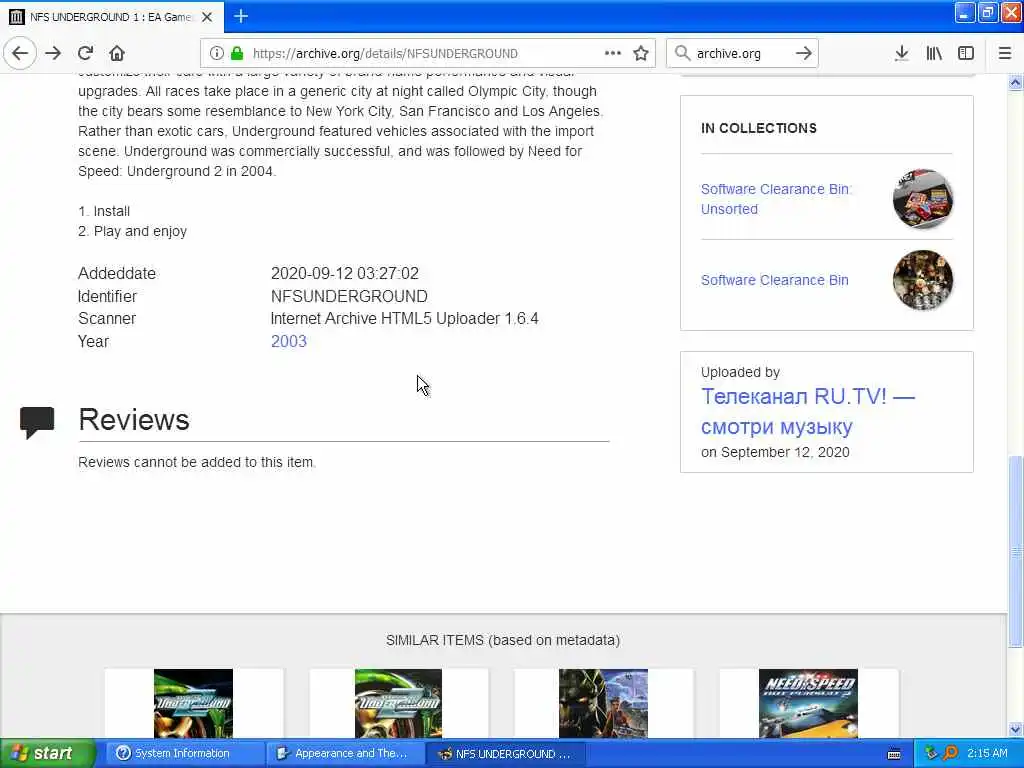Viewport: 1024px width, 768px height.
Task: Click the Software Clearance Bin round thumbnail
Action: pyautogui.click(x=923, y=280)
